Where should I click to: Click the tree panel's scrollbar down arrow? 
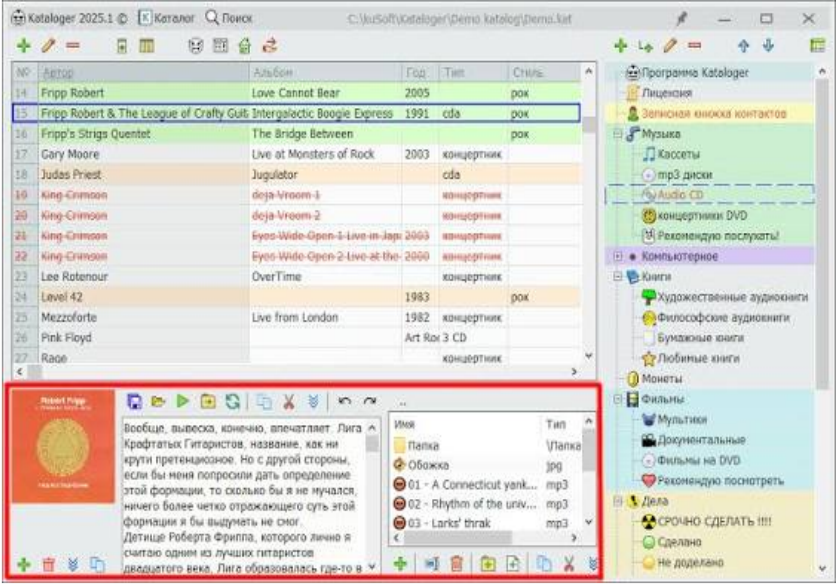click(x=822, y=569)
